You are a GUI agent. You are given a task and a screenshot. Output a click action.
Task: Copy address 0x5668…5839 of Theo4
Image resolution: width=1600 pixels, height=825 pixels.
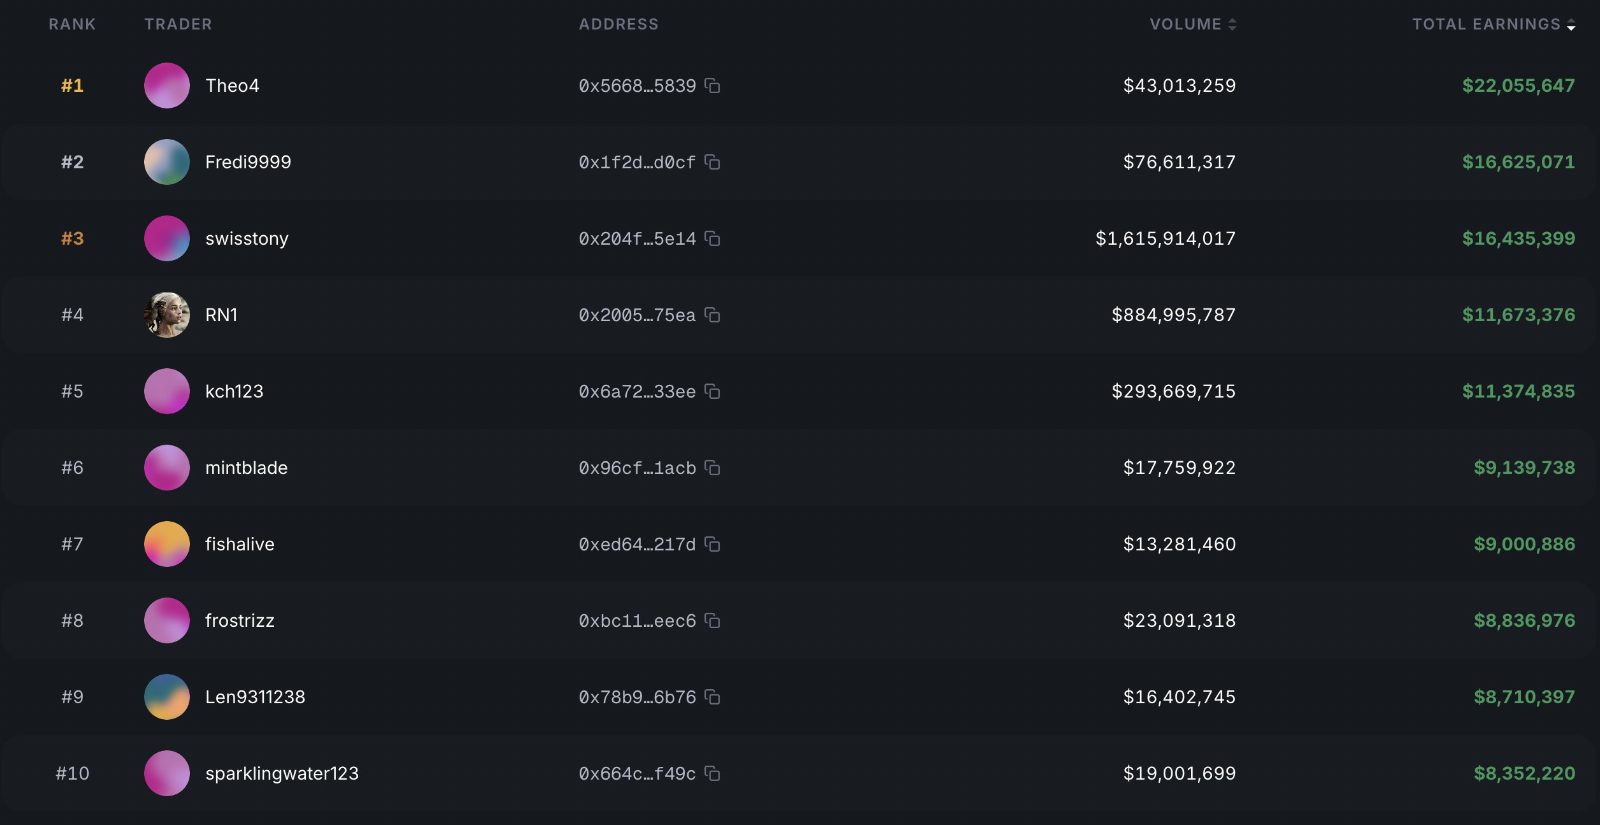pyautogui.click(x=712, y=86)
